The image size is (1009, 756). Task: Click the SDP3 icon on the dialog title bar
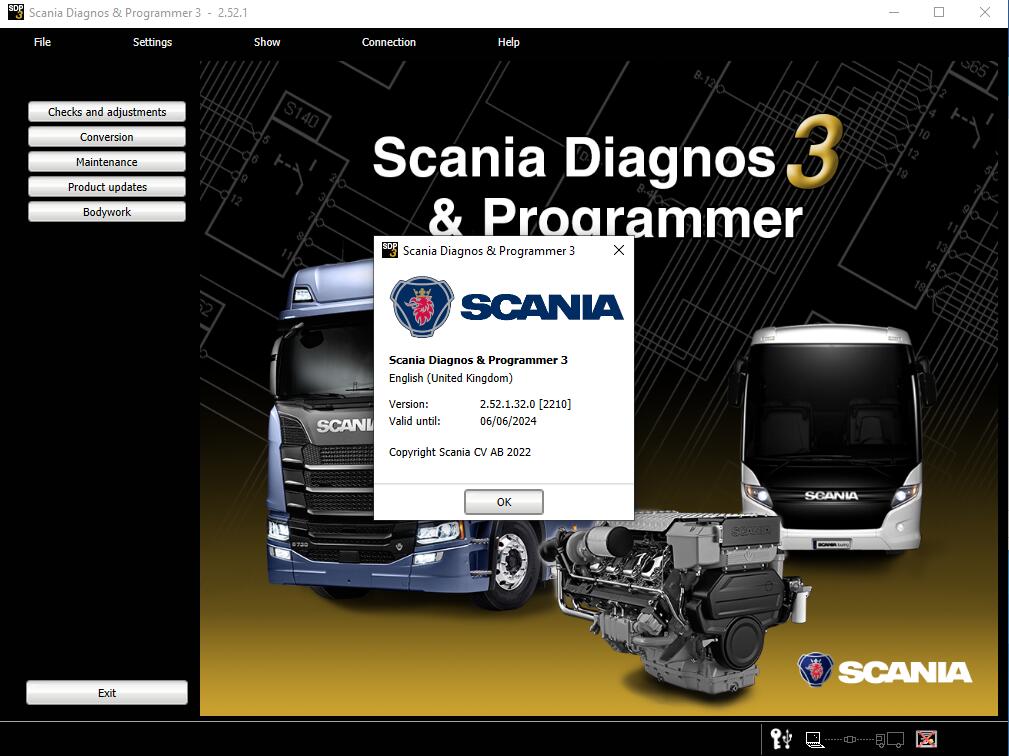[x=389, y=250]
